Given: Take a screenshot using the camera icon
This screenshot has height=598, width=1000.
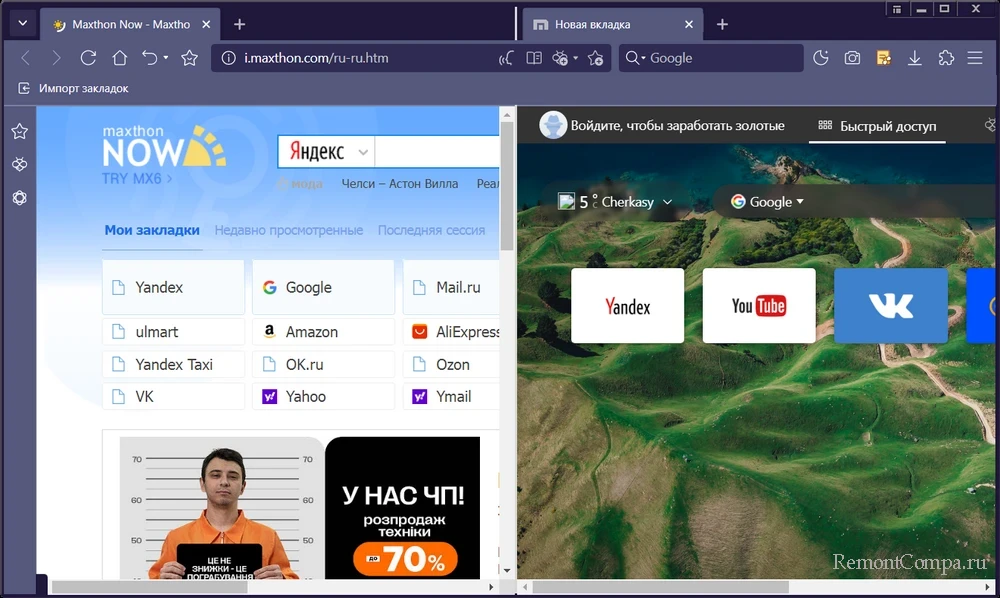Looking at the screenshot, I should coord(852,58).
